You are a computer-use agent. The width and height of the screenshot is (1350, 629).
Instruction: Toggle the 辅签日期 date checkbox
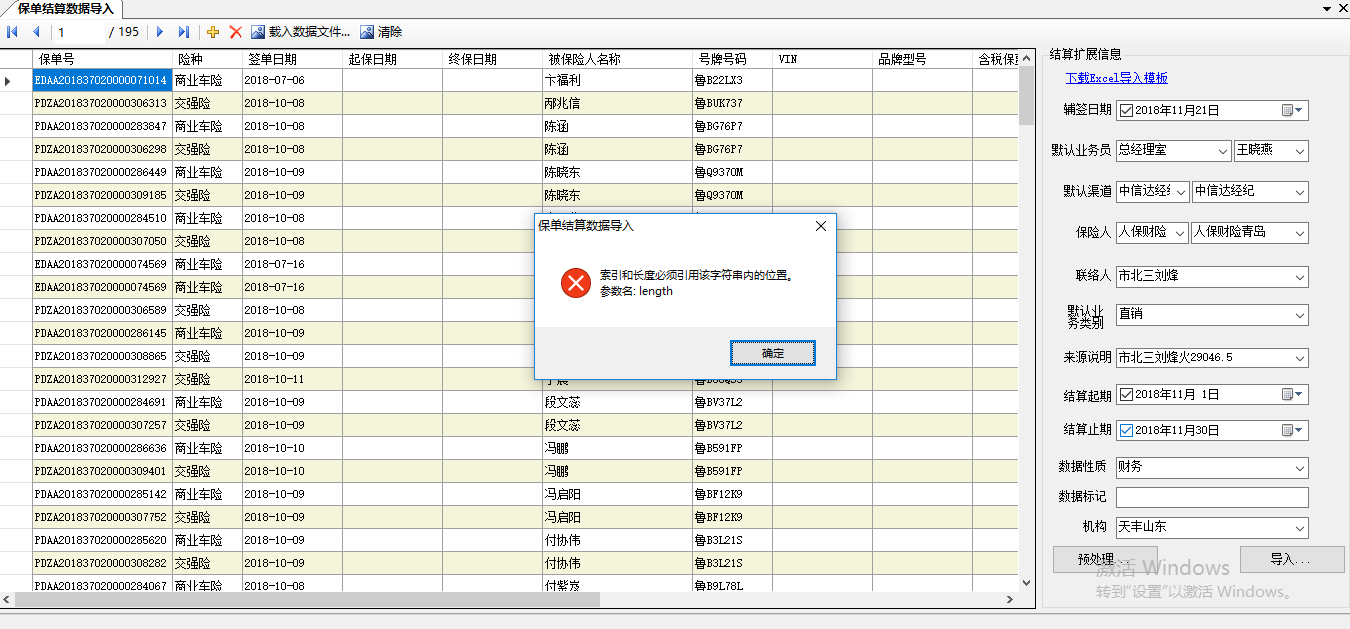pyautogui.click(x=1127, y=110)
